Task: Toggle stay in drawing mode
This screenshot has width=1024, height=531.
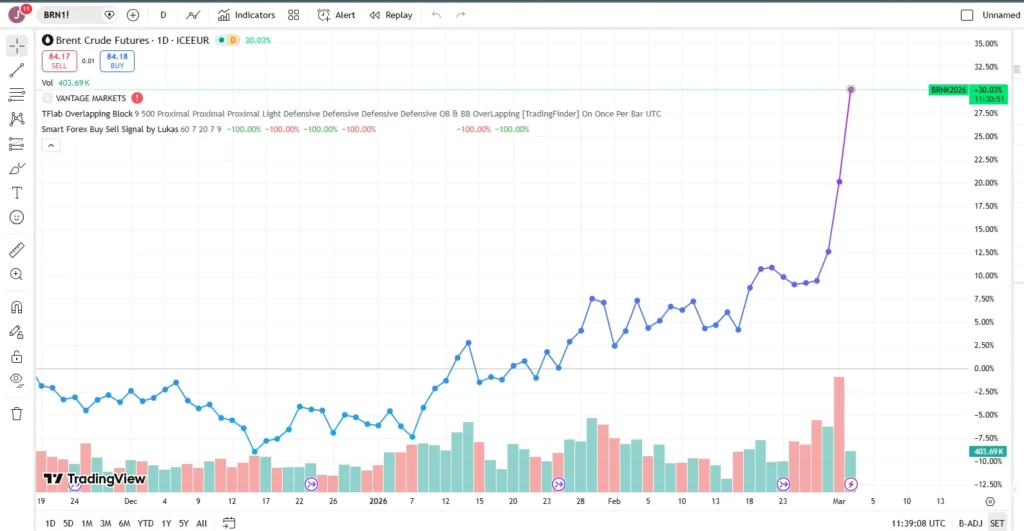Action: click(x=17, y=332)
